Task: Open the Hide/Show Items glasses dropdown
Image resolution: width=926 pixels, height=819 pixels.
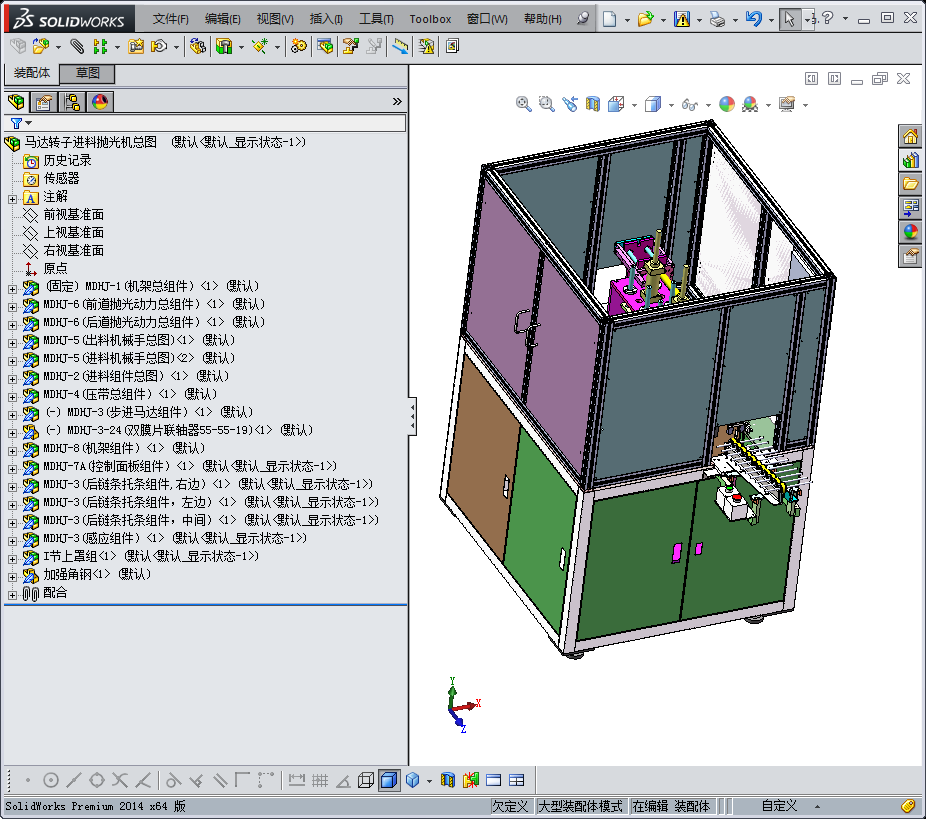Action: tap(708, 106)
